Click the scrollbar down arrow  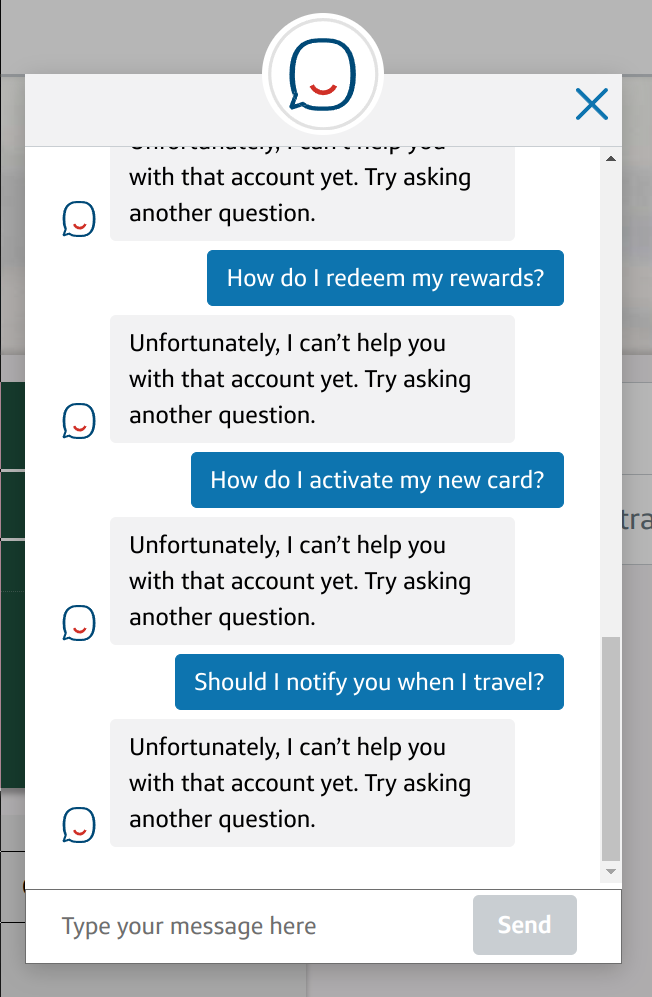coord(611,872)
